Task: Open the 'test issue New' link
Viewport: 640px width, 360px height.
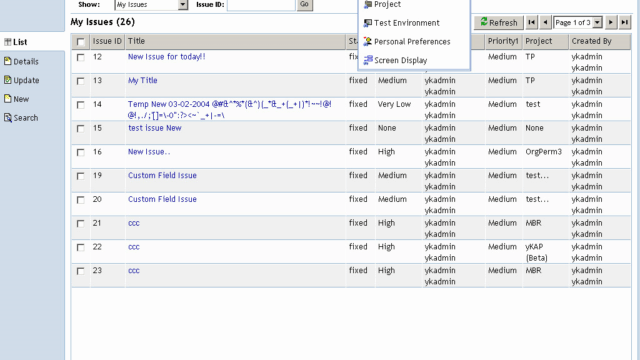Action: (155, 128)
